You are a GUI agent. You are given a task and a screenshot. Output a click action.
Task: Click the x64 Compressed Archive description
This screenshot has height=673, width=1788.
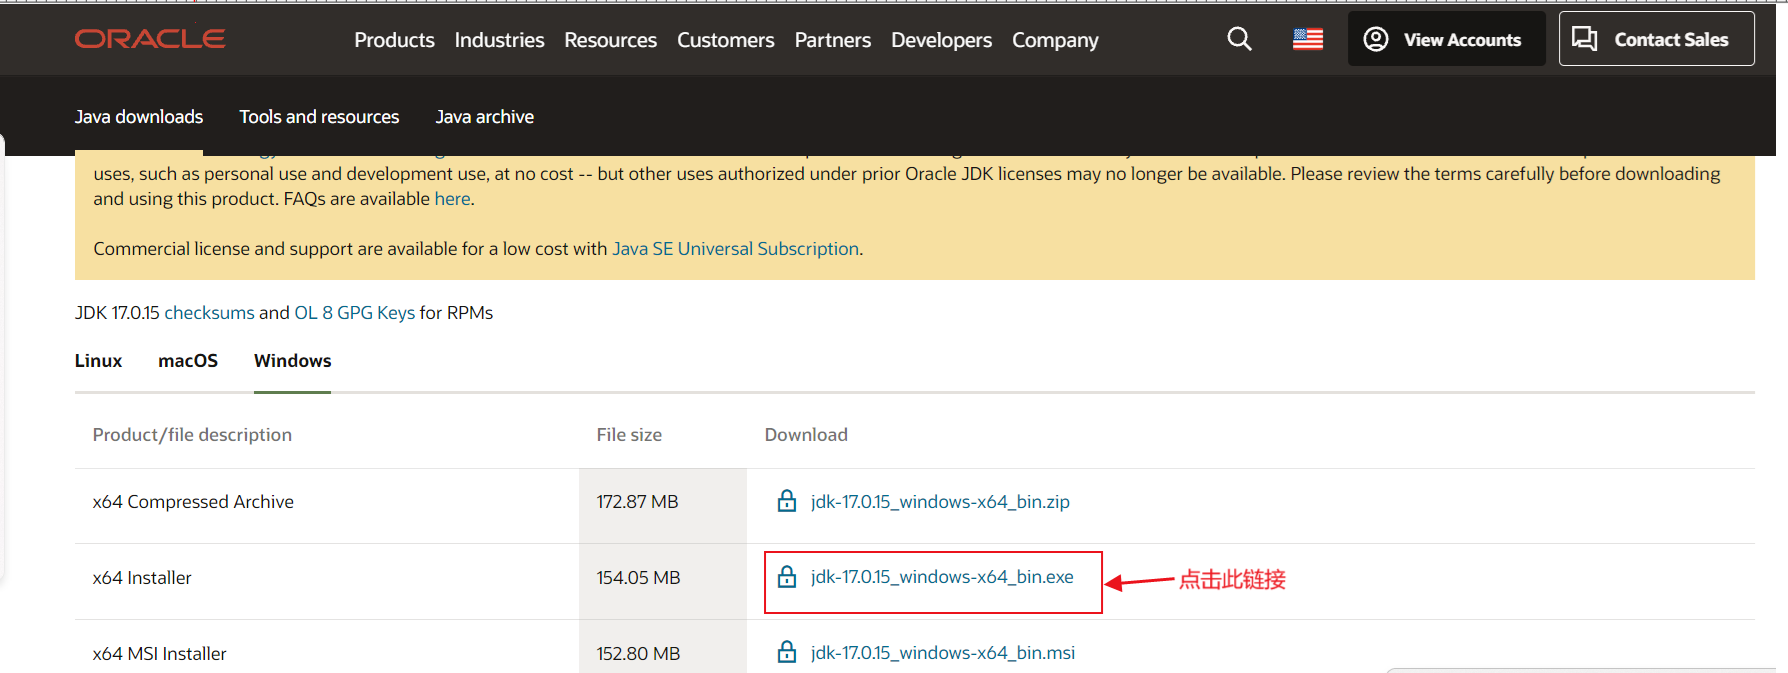pyautogui.click(x=193, y=502)
